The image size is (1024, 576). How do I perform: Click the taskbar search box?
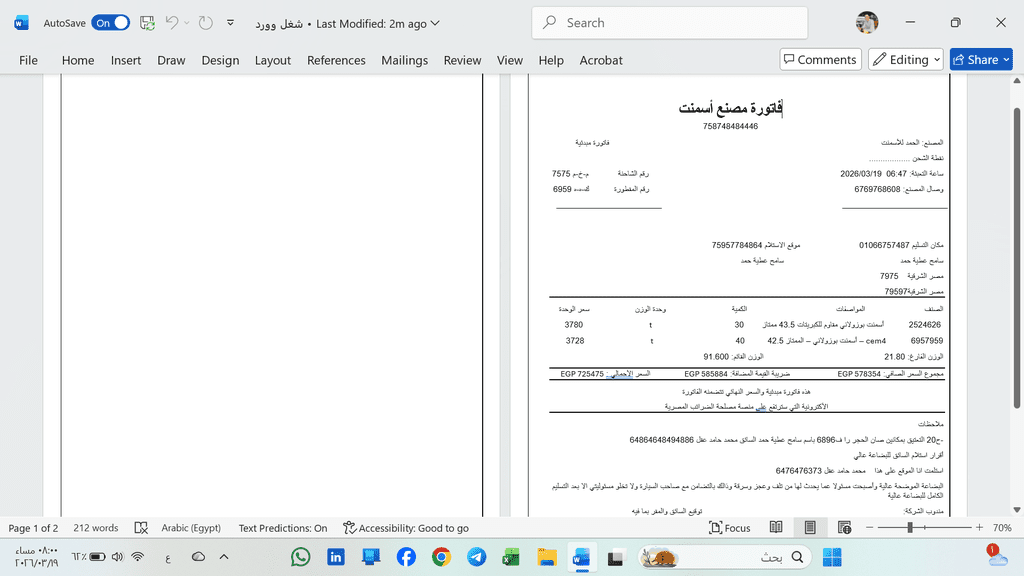(724, 557)
